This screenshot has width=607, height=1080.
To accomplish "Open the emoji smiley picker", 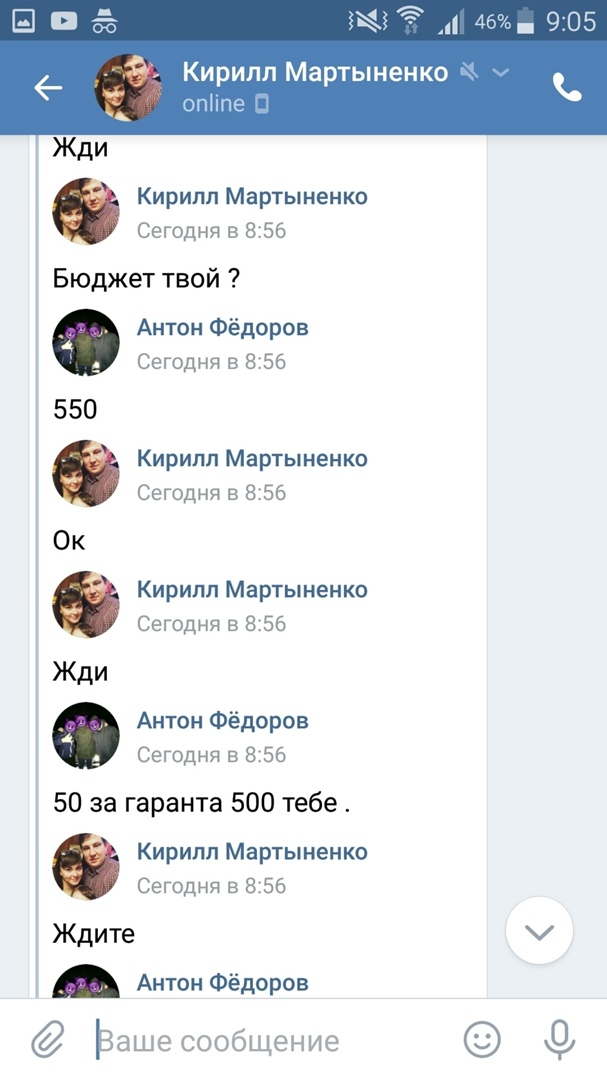I will coord(482,1040).
